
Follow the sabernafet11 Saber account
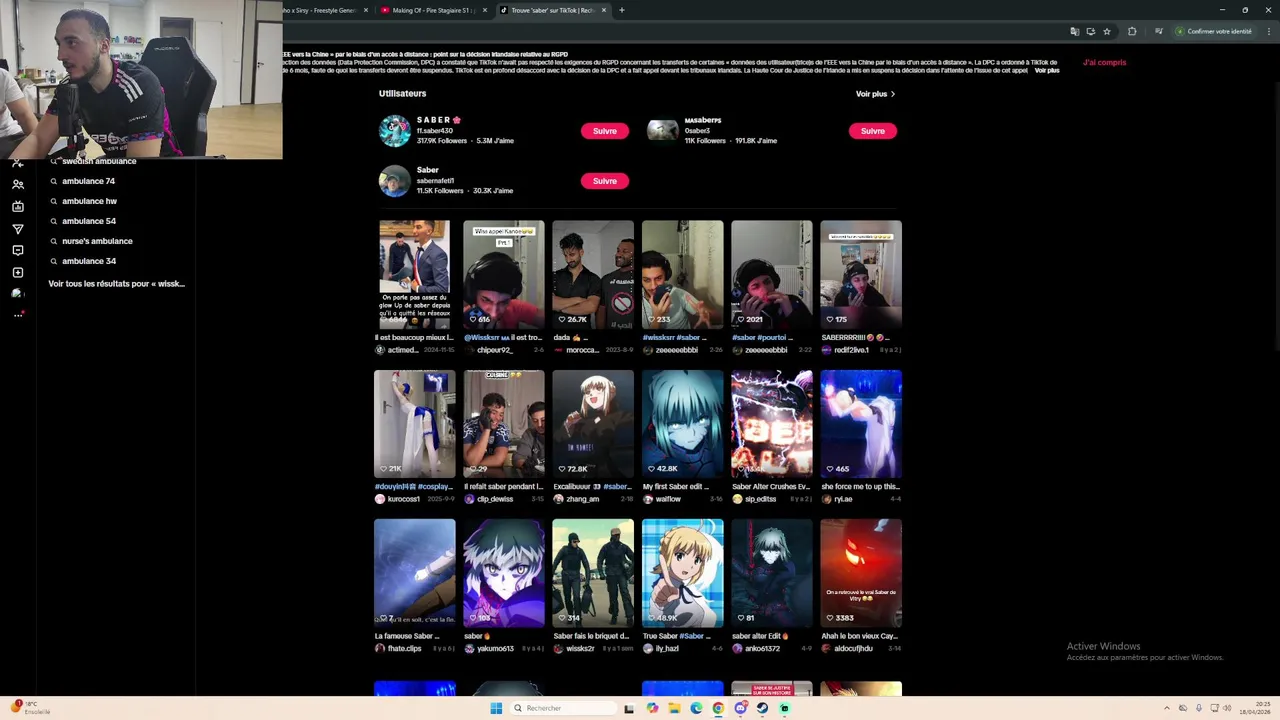pyautogui.click(x=605, y=181)
